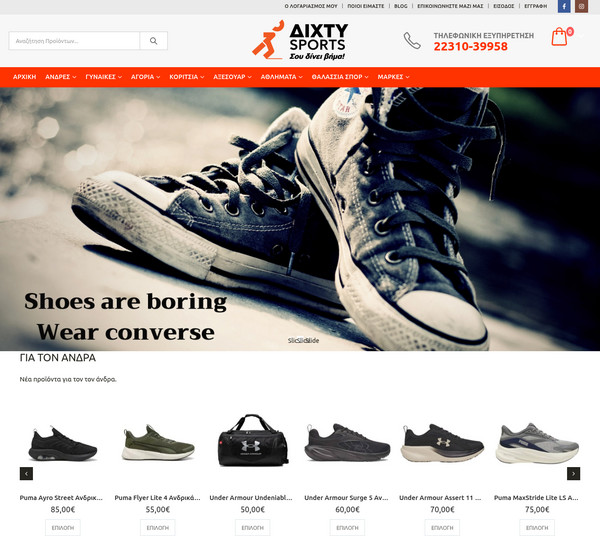The width and height of the screenshot is (600, 536).
Task: Open the shopping bag cart icon
Action: point(559,37)
